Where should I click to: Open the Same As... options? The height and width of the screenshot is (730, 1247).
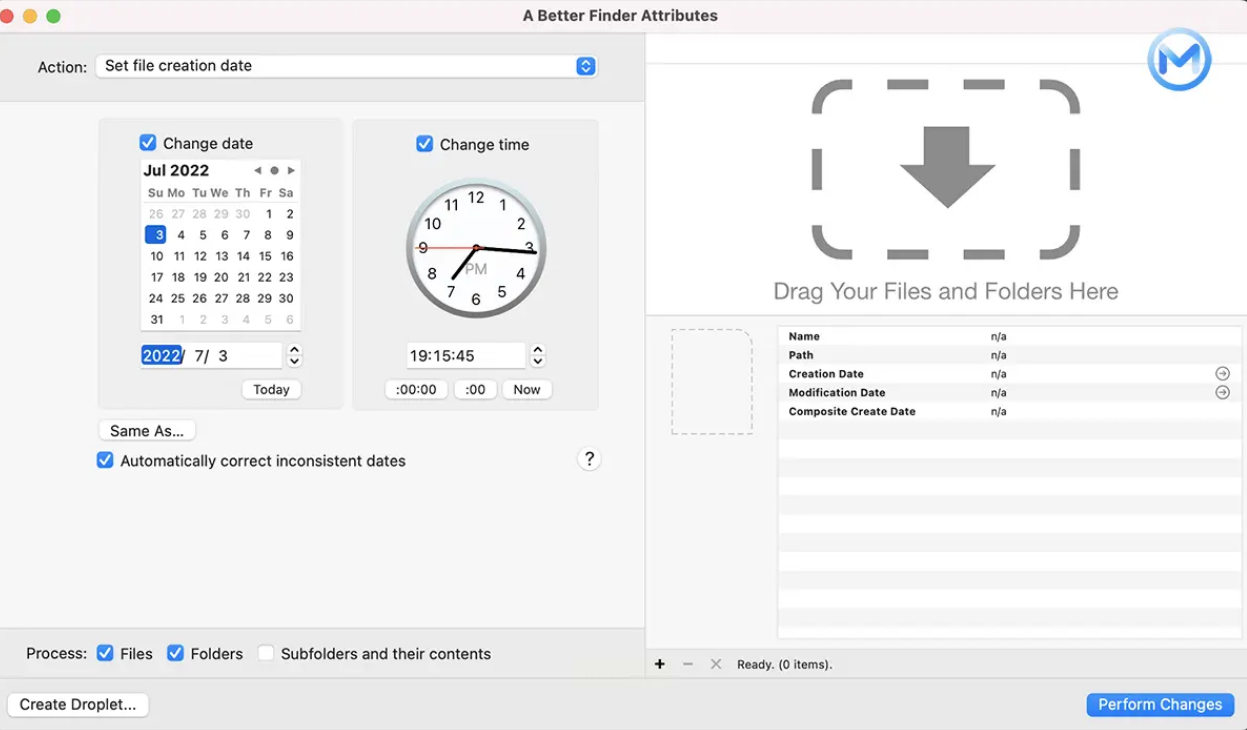[x=147, y=431]
